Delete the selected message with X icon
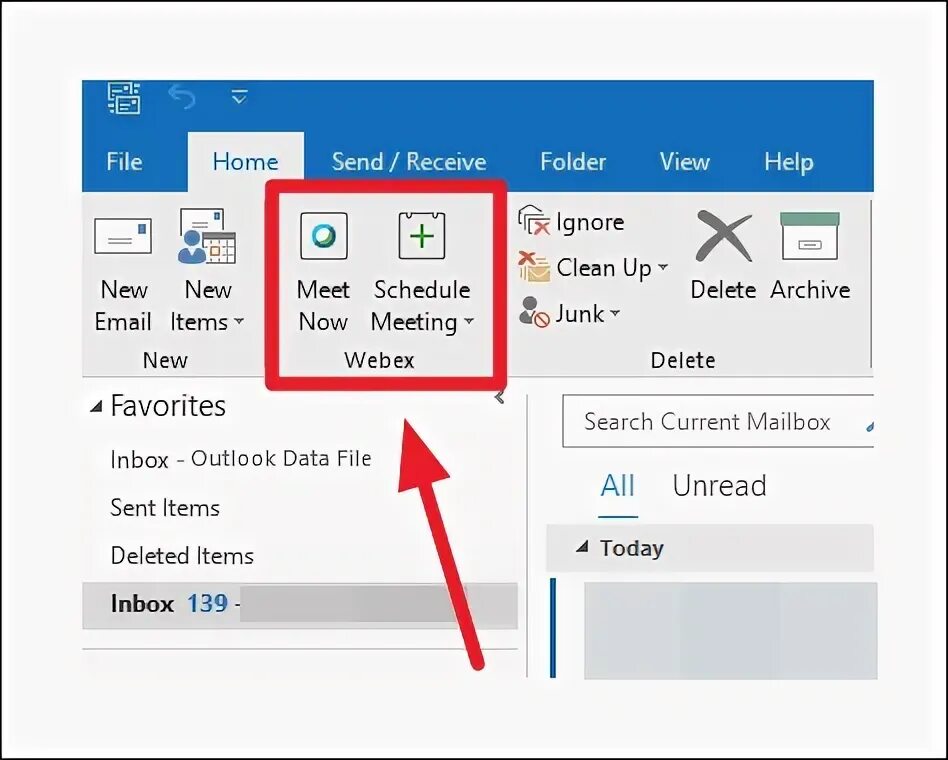Viewport: 948px width, 760px height. pos(723,236)
